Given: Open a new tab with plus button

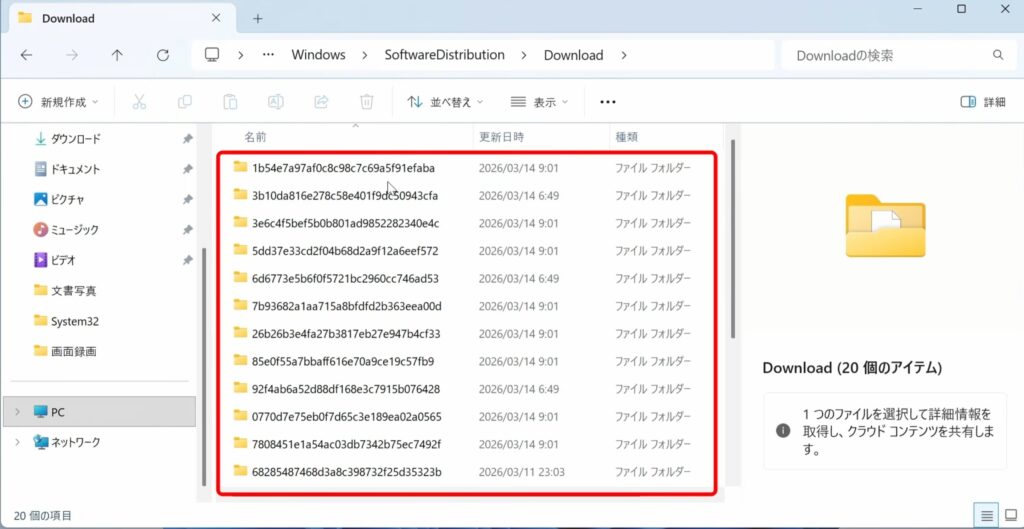Looking at the screenshot, I should (257, 18).
